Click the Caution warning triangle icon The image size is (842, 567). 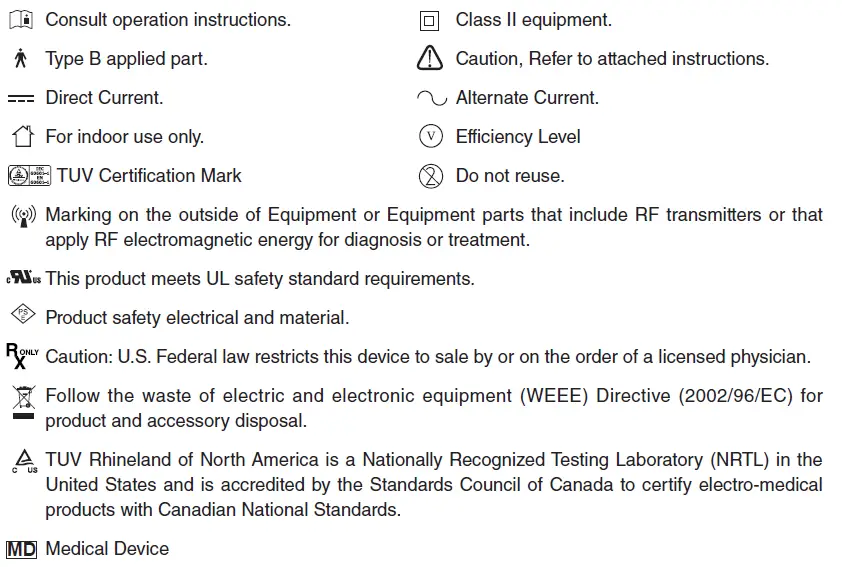(429, 59)
